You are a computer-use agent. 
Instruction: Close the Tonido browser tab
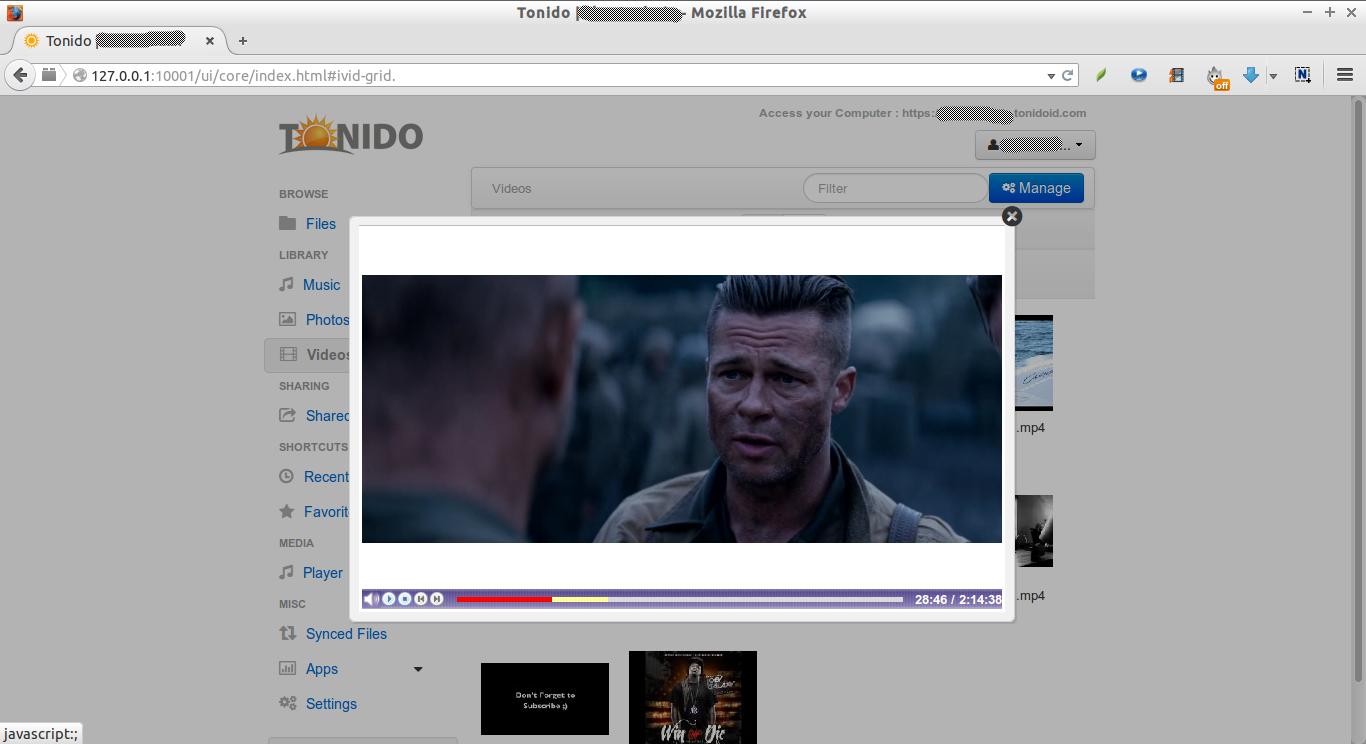click(x=210, y=41)
